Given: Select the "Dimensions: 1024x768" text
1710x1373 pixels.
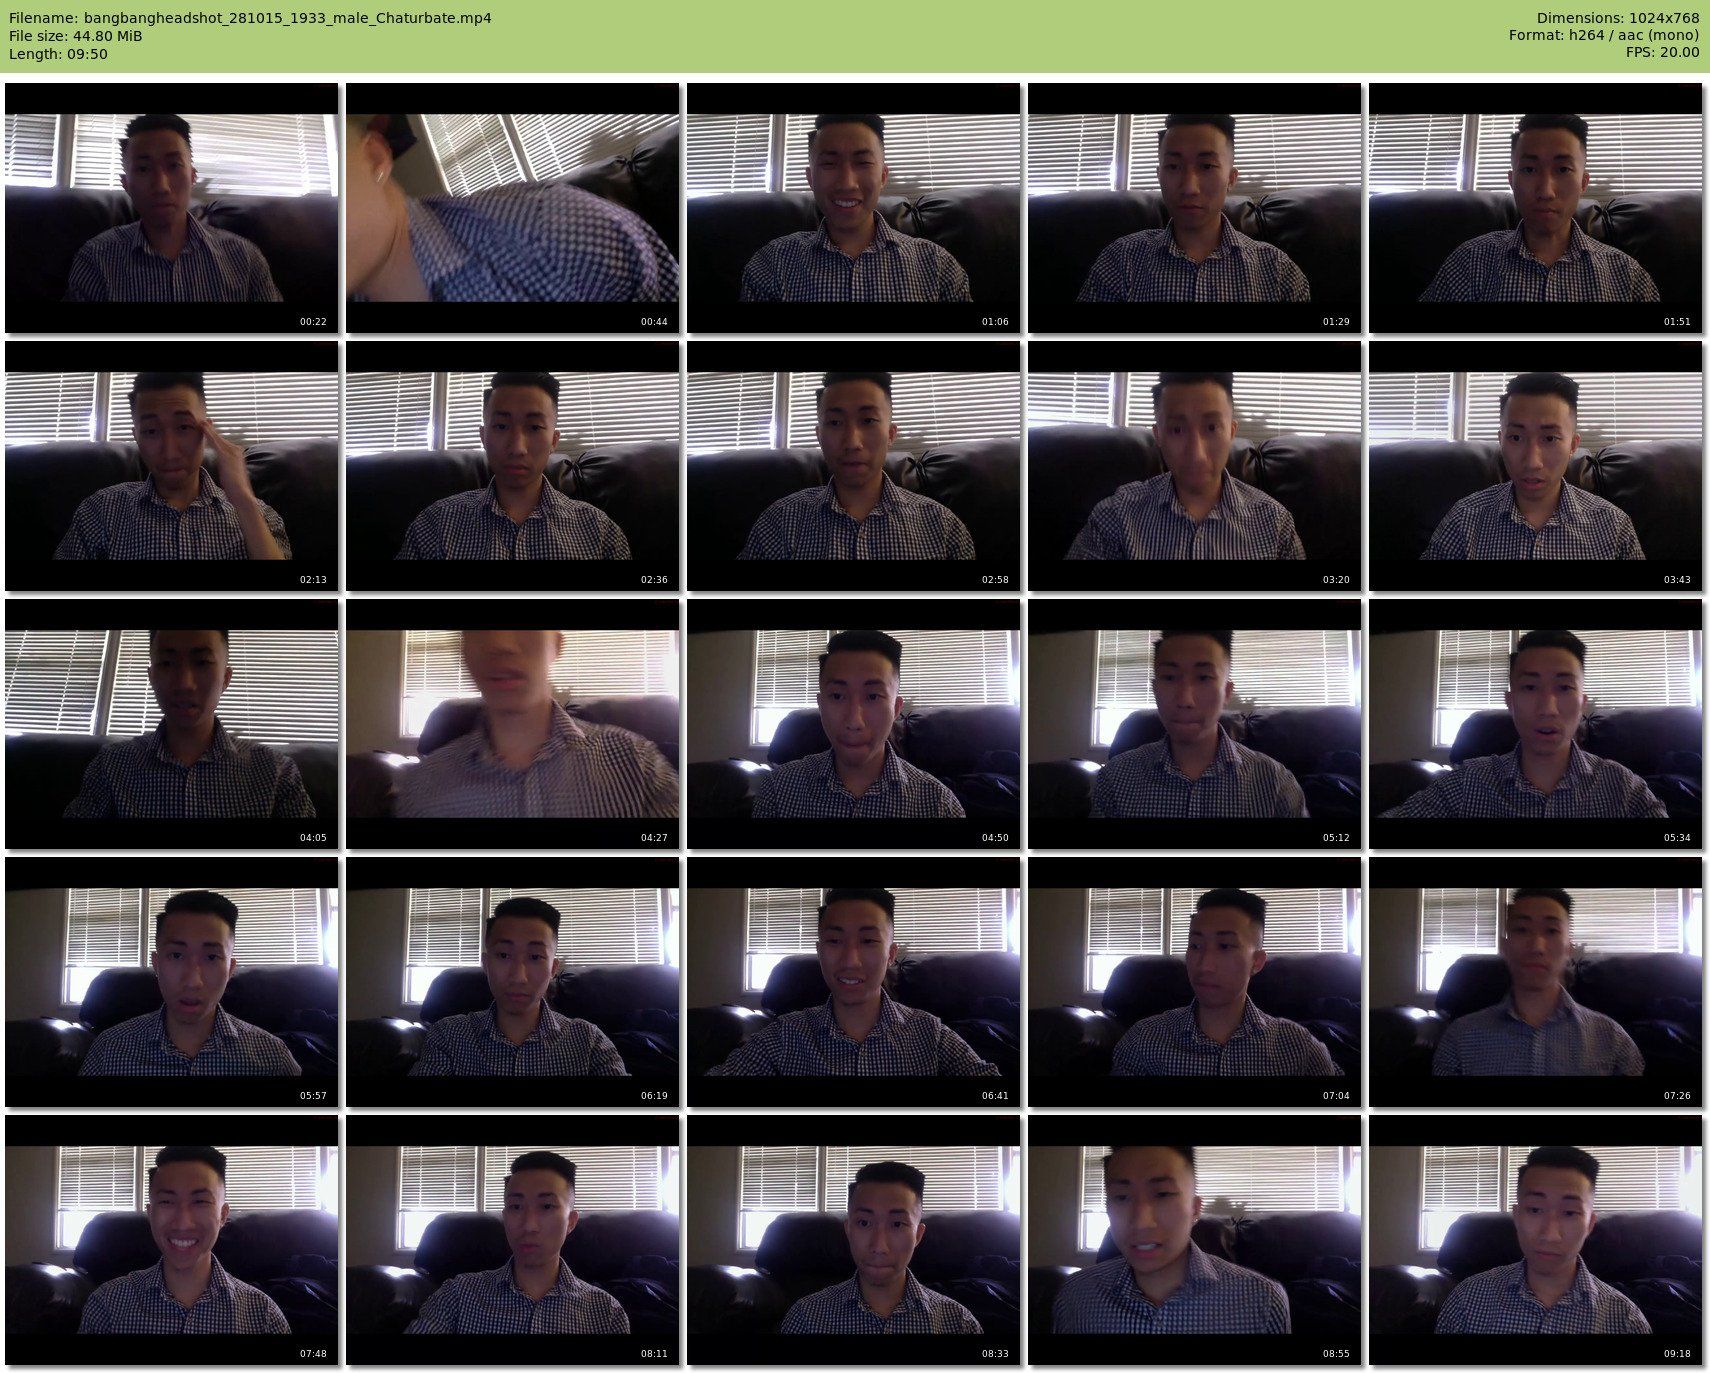Looking at the screenshot, I should [1618, 18].
